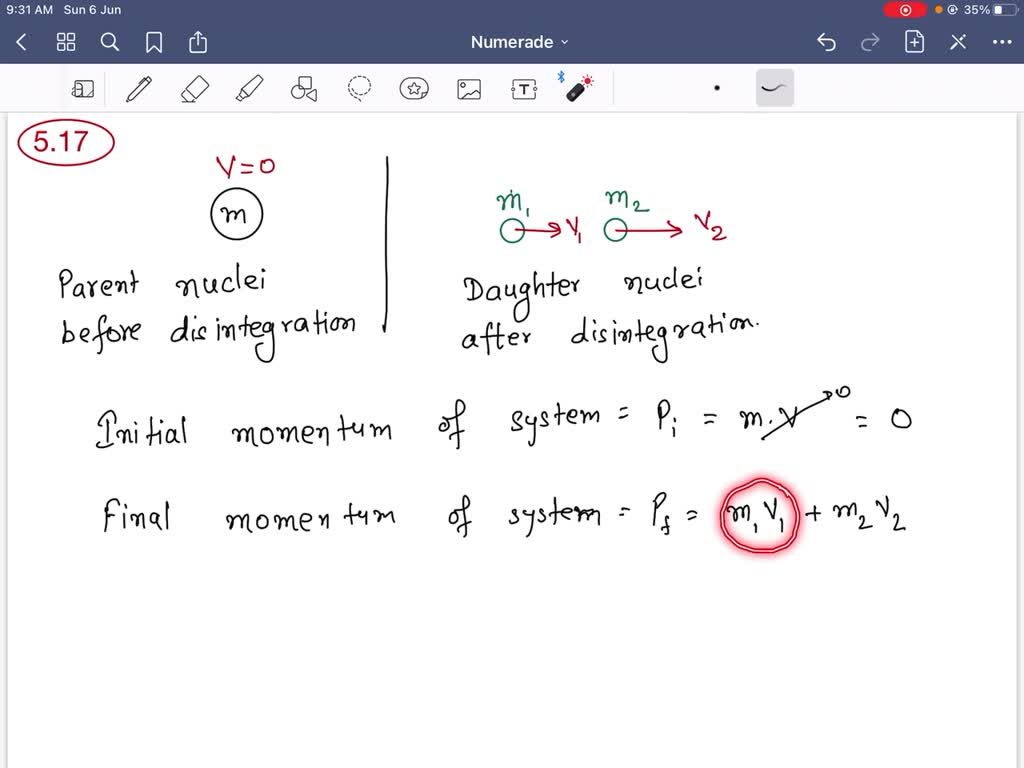Screen dimensions: 1024x768
Task: Toggle the bookmark on this note
Action: click(x=152, y=42)
